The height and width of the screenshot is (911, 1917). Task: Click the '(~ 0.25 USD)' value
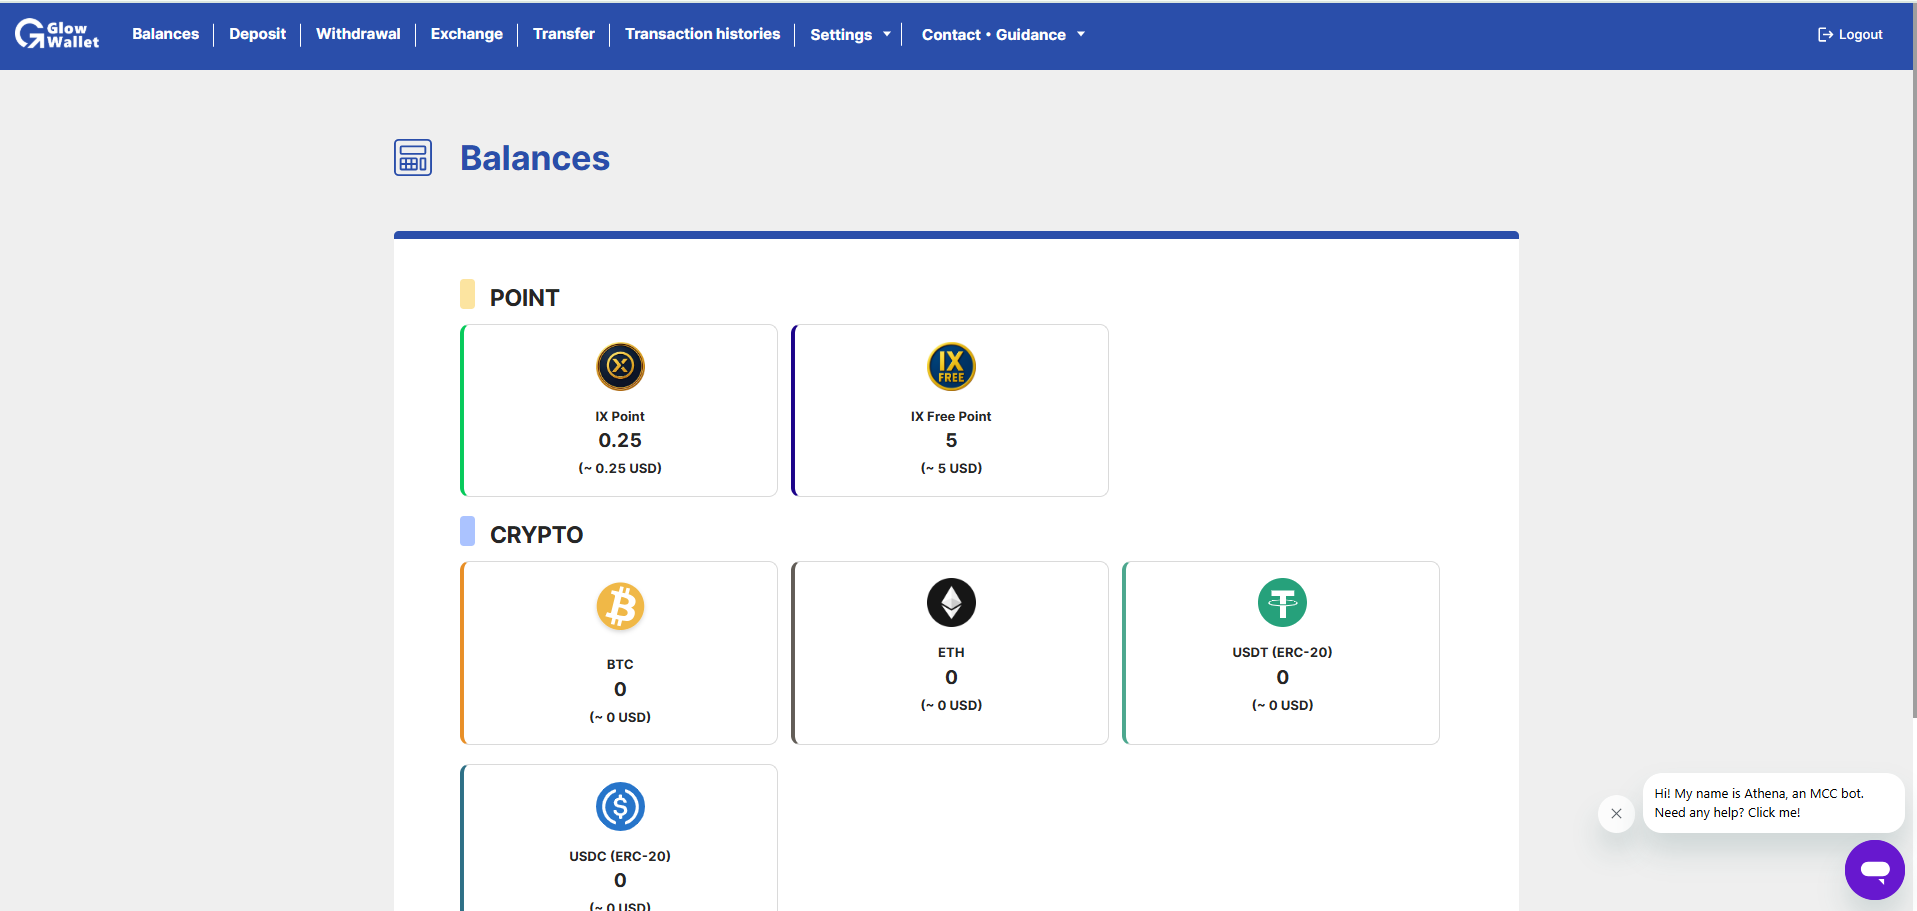pos(620,468)
